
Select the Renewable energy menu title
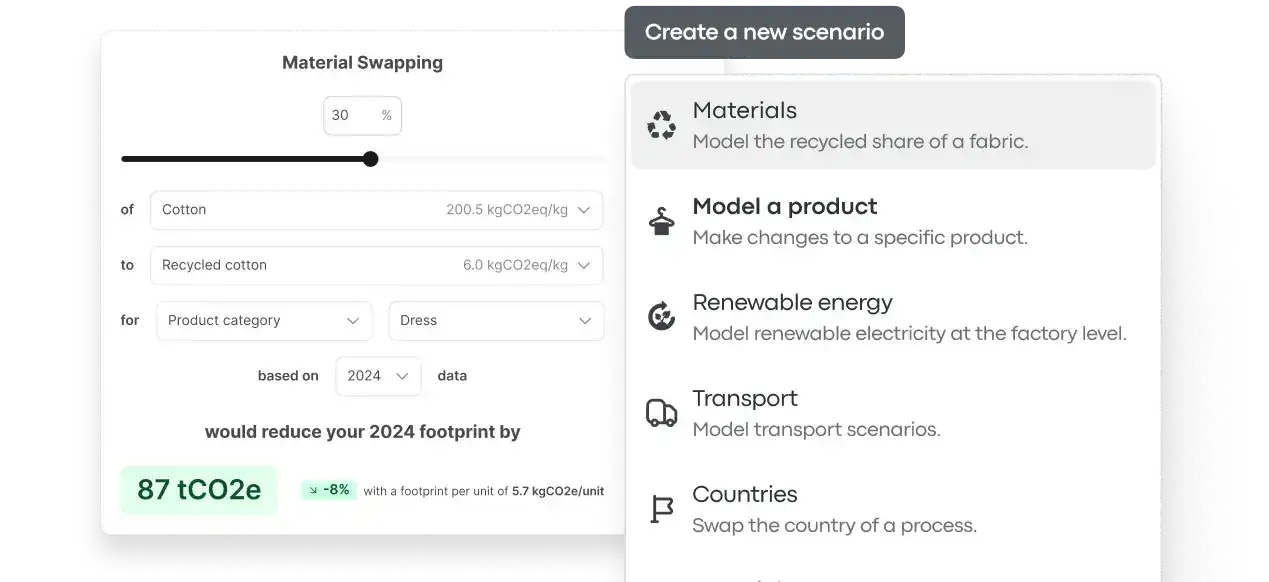tap(792, 303)
